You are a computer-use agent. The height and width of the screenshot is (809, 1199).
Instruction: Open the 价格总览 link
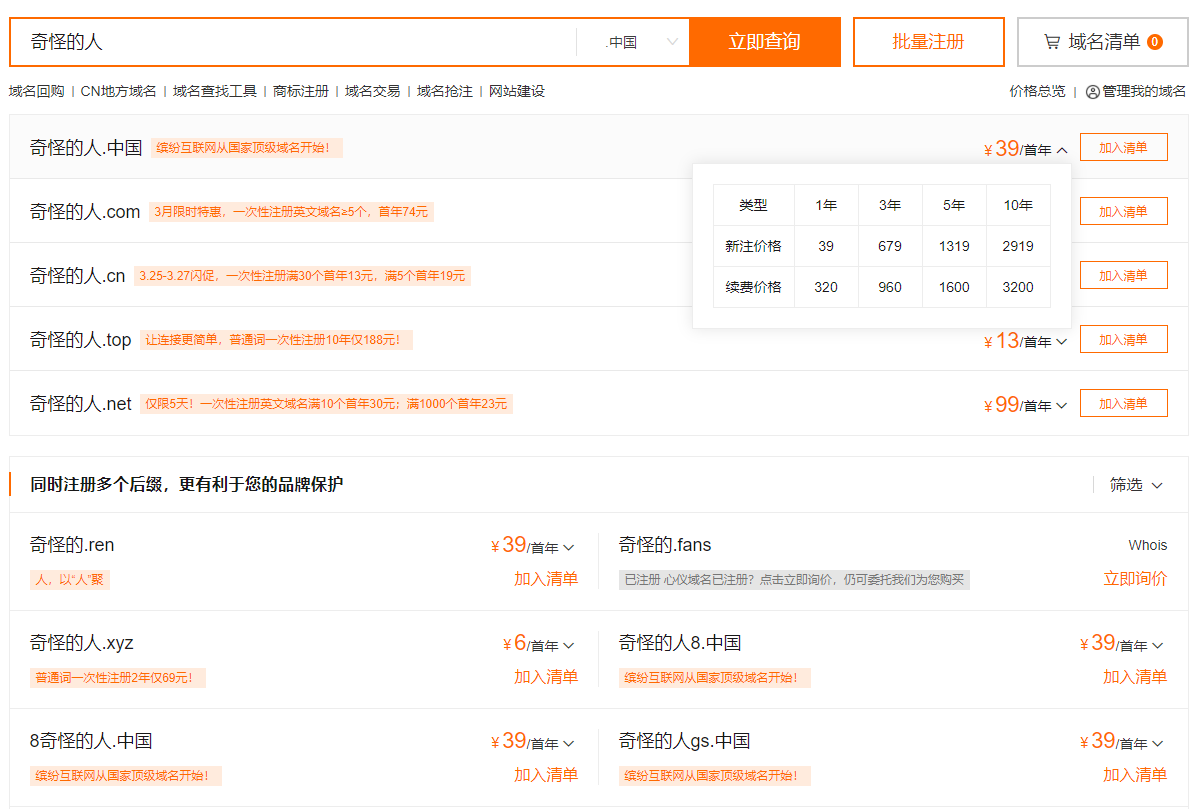coord(1037,91)
